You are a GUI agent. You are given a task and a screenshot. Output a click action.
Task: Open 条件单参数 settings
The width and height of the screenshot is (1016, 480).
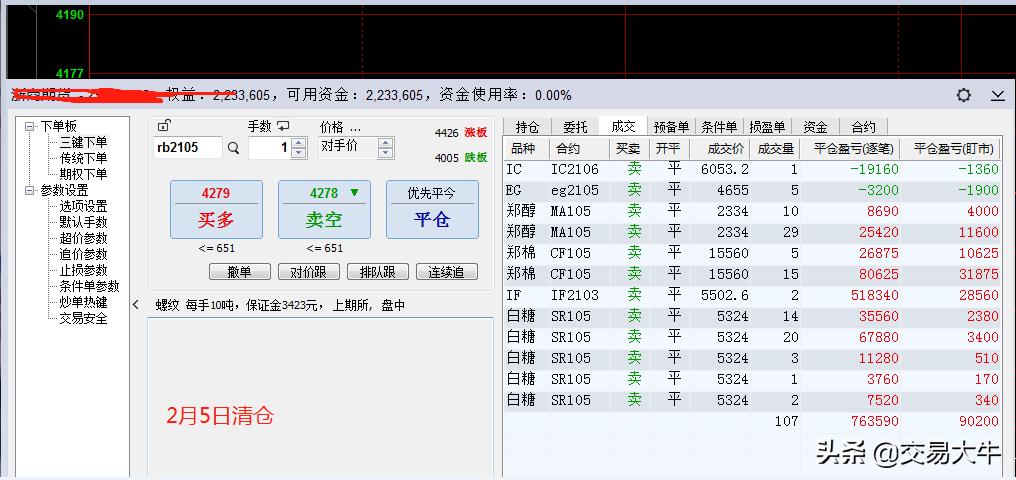click(x=89, y=286)
